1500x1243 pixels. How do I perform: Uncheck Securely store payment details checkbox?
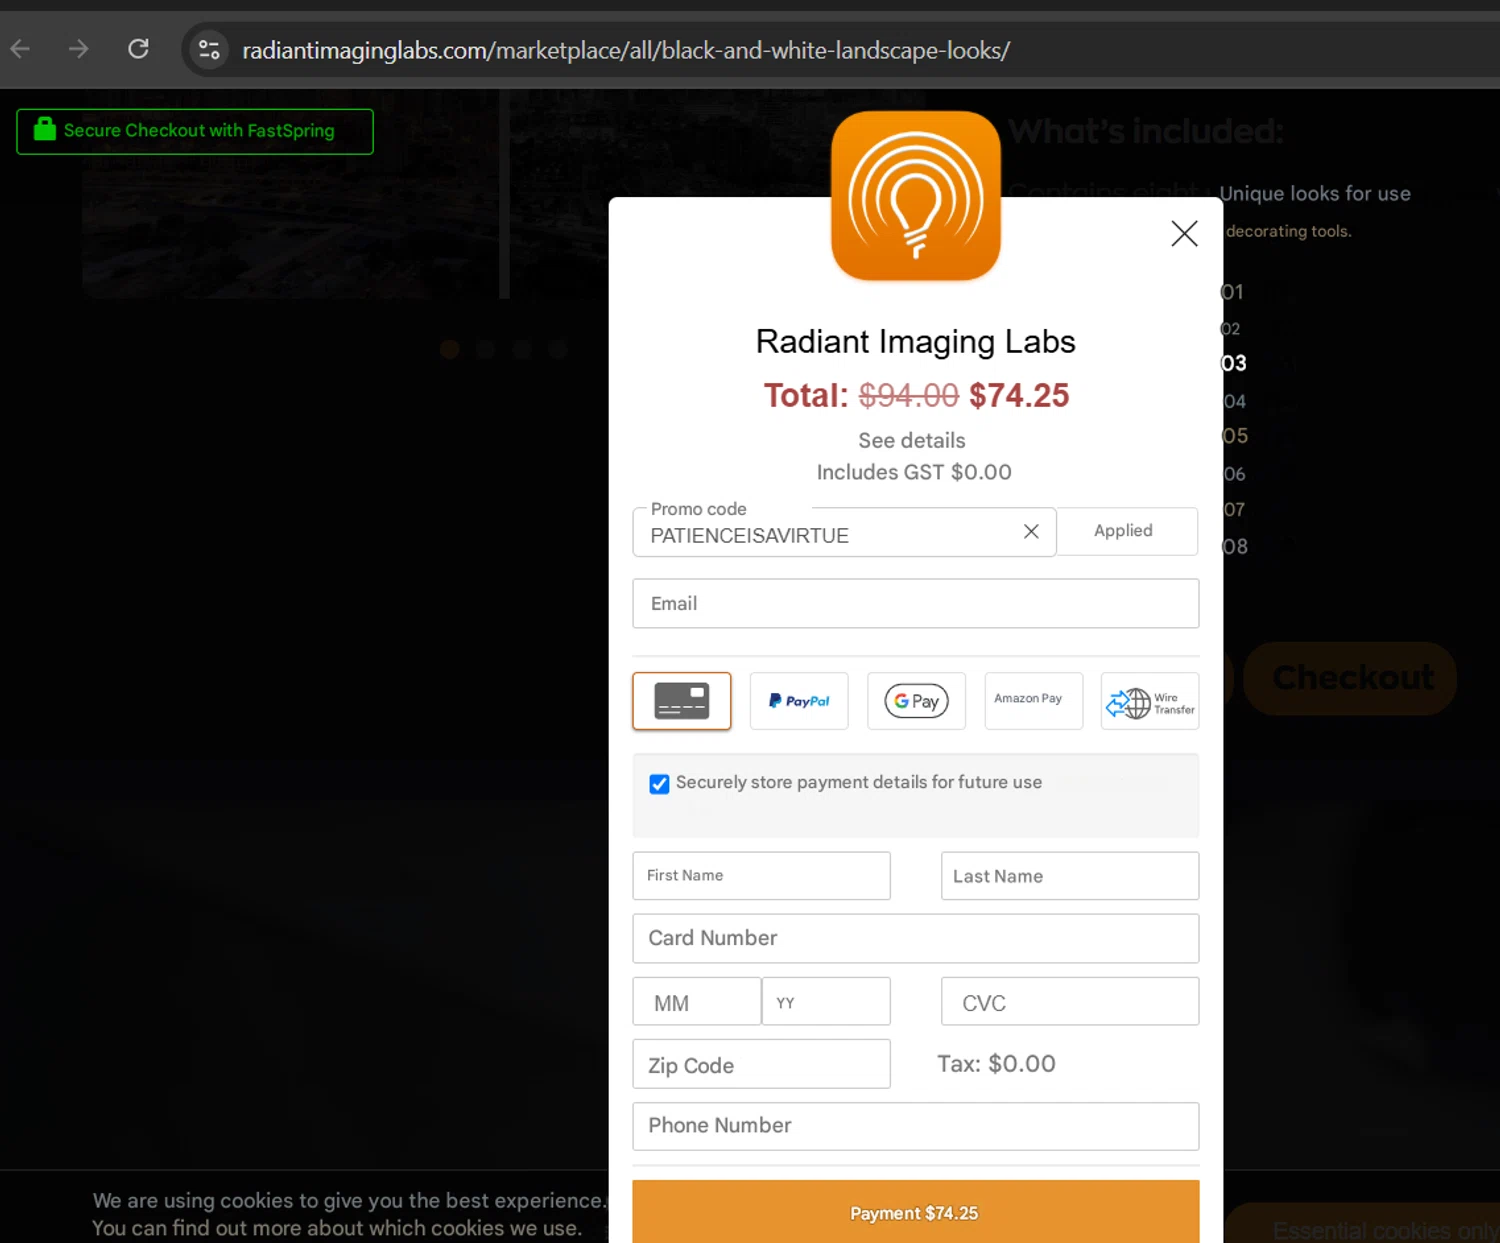[659, 784]
